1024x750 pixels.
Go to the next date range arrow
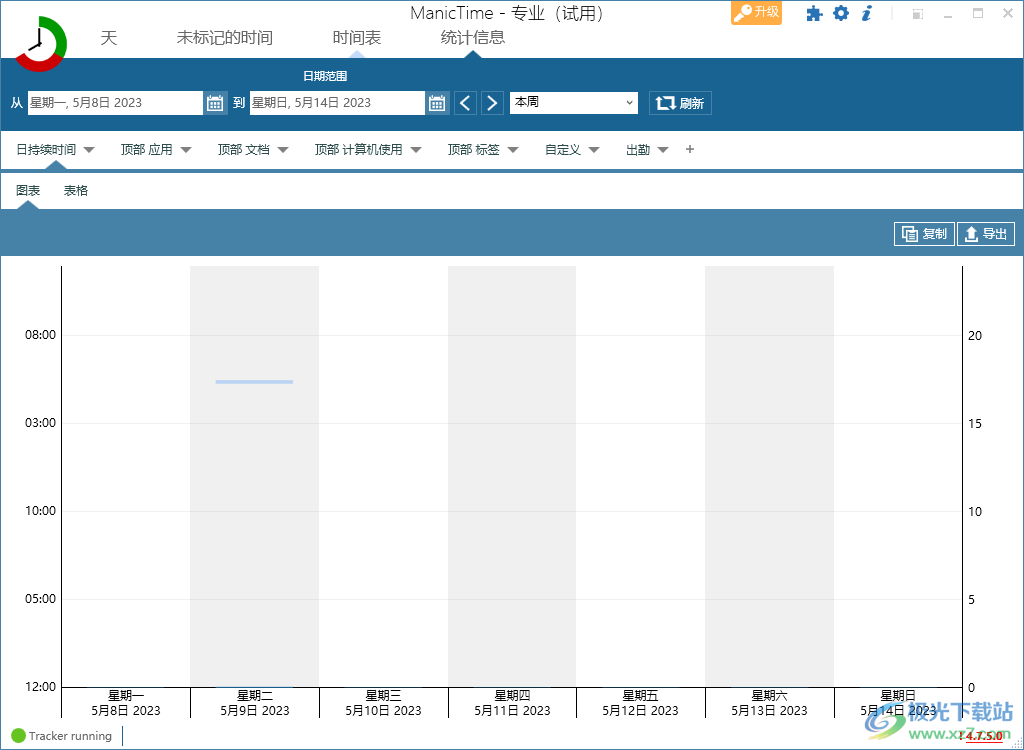[492, 103]
